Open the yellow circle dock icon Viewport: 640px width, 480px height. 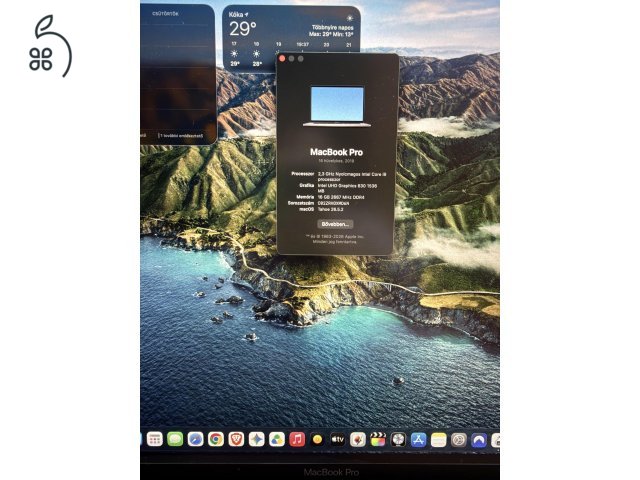pos(317,440)
